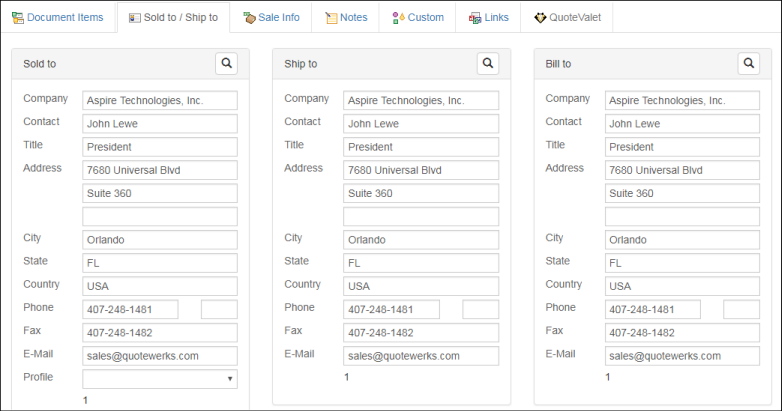Edit the Sold to Phone number field
Image resolution: width=782 pixels, height=411 pixels.
coord(130,309)
